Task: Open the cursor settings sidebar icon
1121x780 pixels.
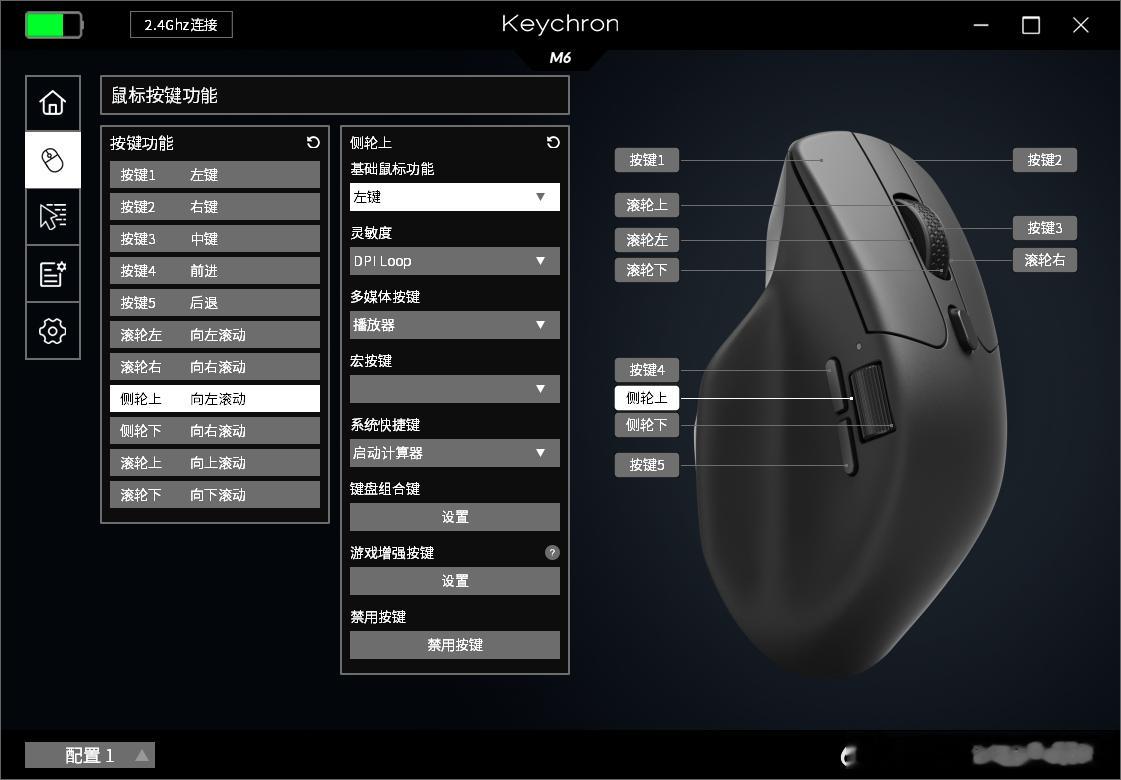Action: click(53, 217)
